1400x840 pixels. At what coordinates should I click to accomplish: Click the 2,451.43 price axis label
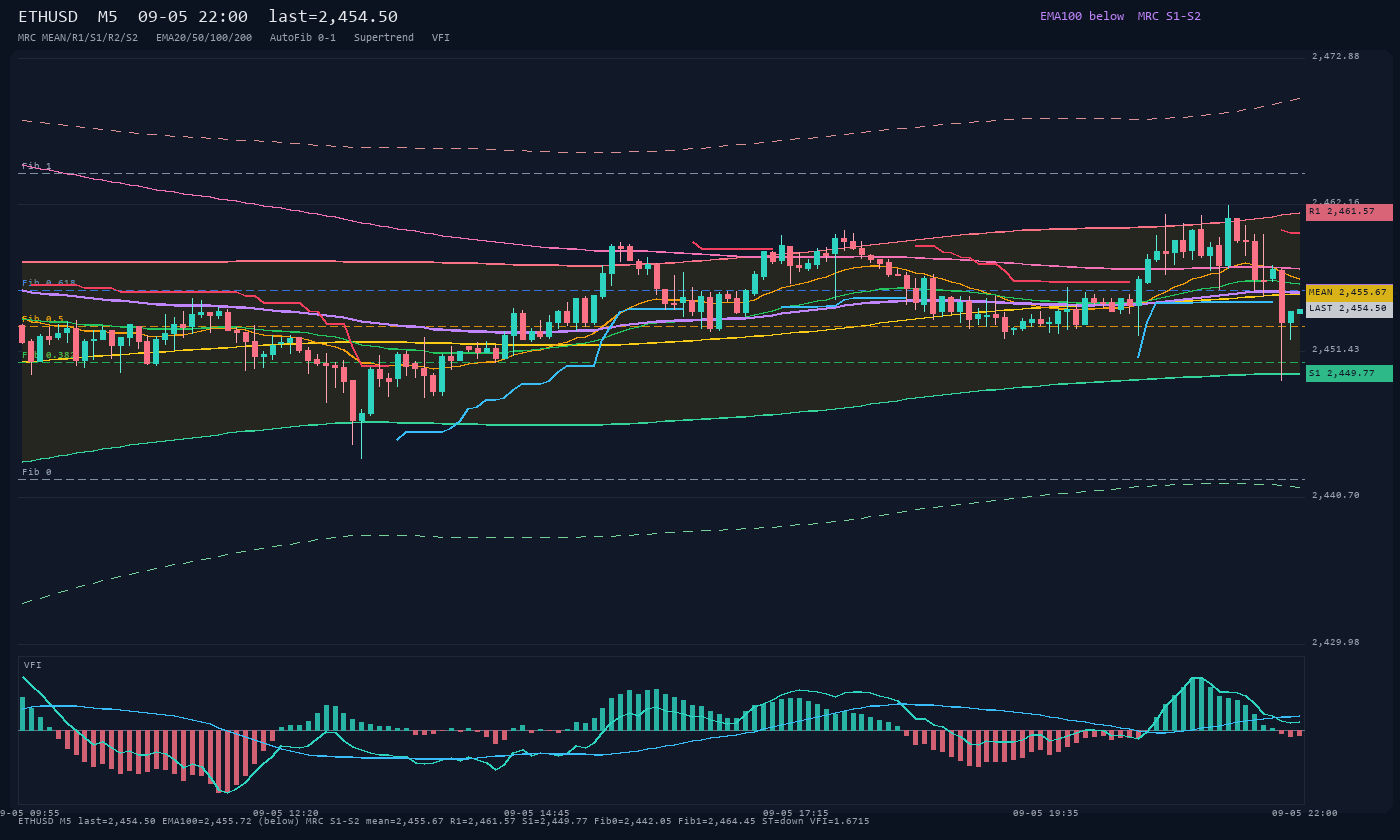1336,349
